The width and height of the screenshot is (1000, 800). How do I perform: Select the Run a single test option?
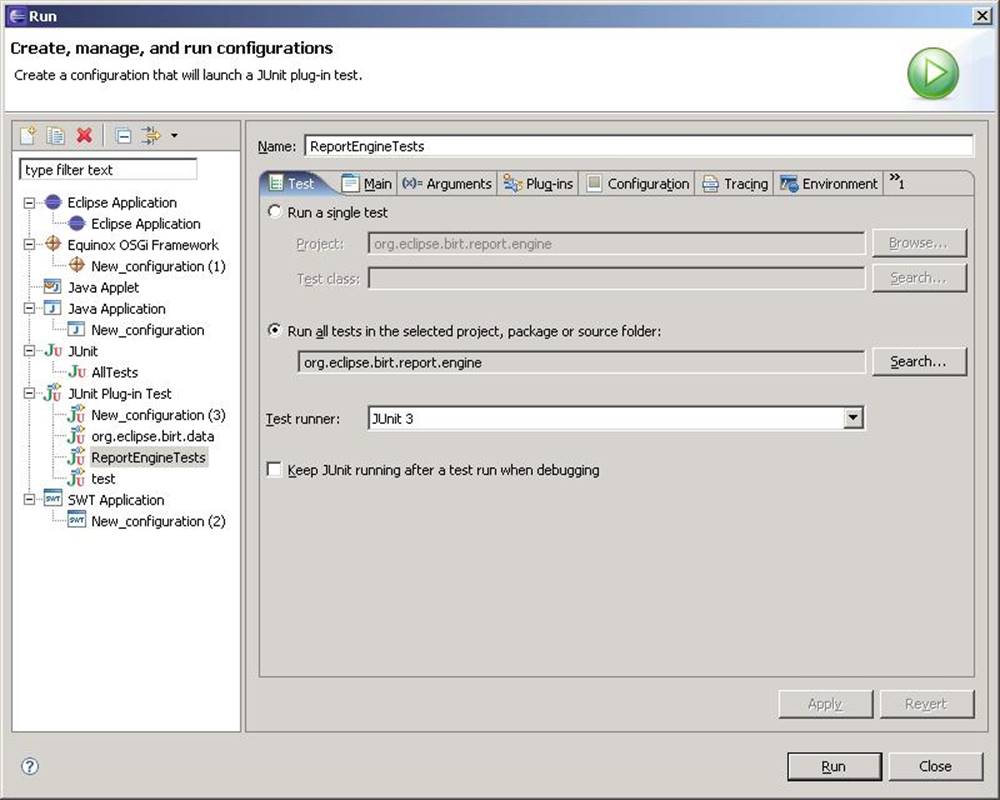pos(275,212)
